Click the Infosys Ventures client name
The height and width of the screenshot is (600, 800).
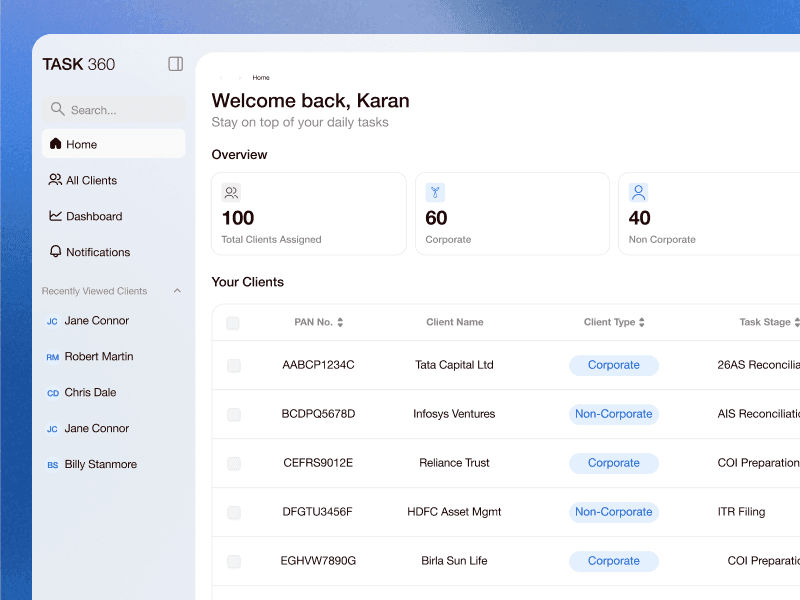(454, 414)
